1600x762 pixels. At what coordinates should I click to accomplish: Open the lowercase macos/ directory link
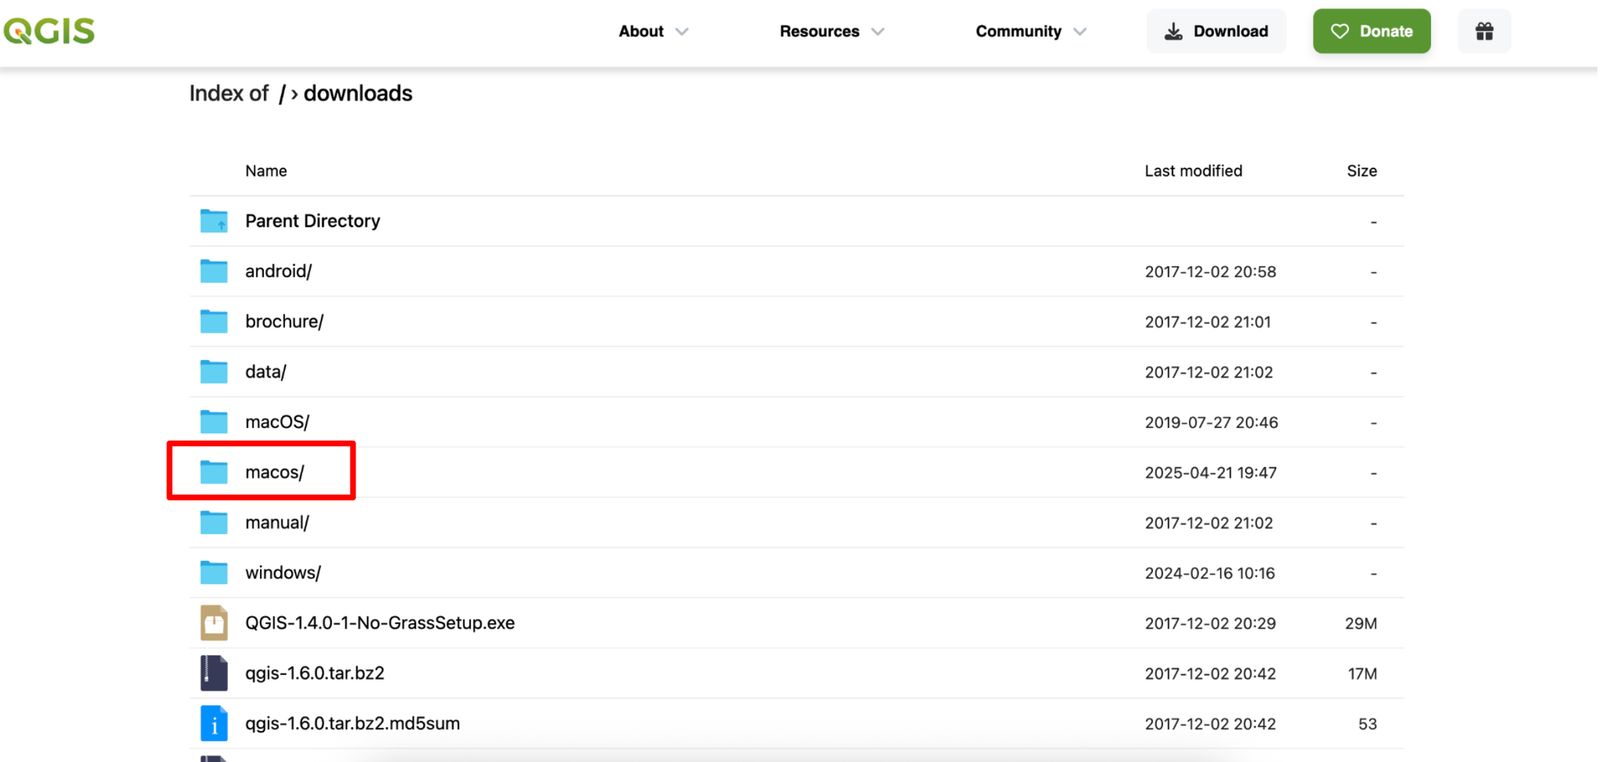click(274, 472)
